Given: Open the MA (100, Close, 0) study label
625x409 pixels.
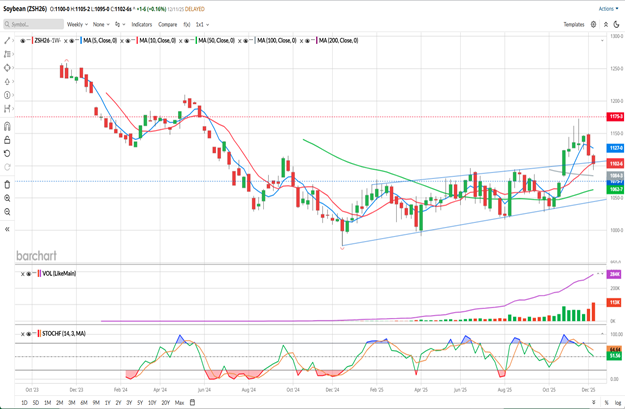Looking at the screenshot, I should pos(277,41).
